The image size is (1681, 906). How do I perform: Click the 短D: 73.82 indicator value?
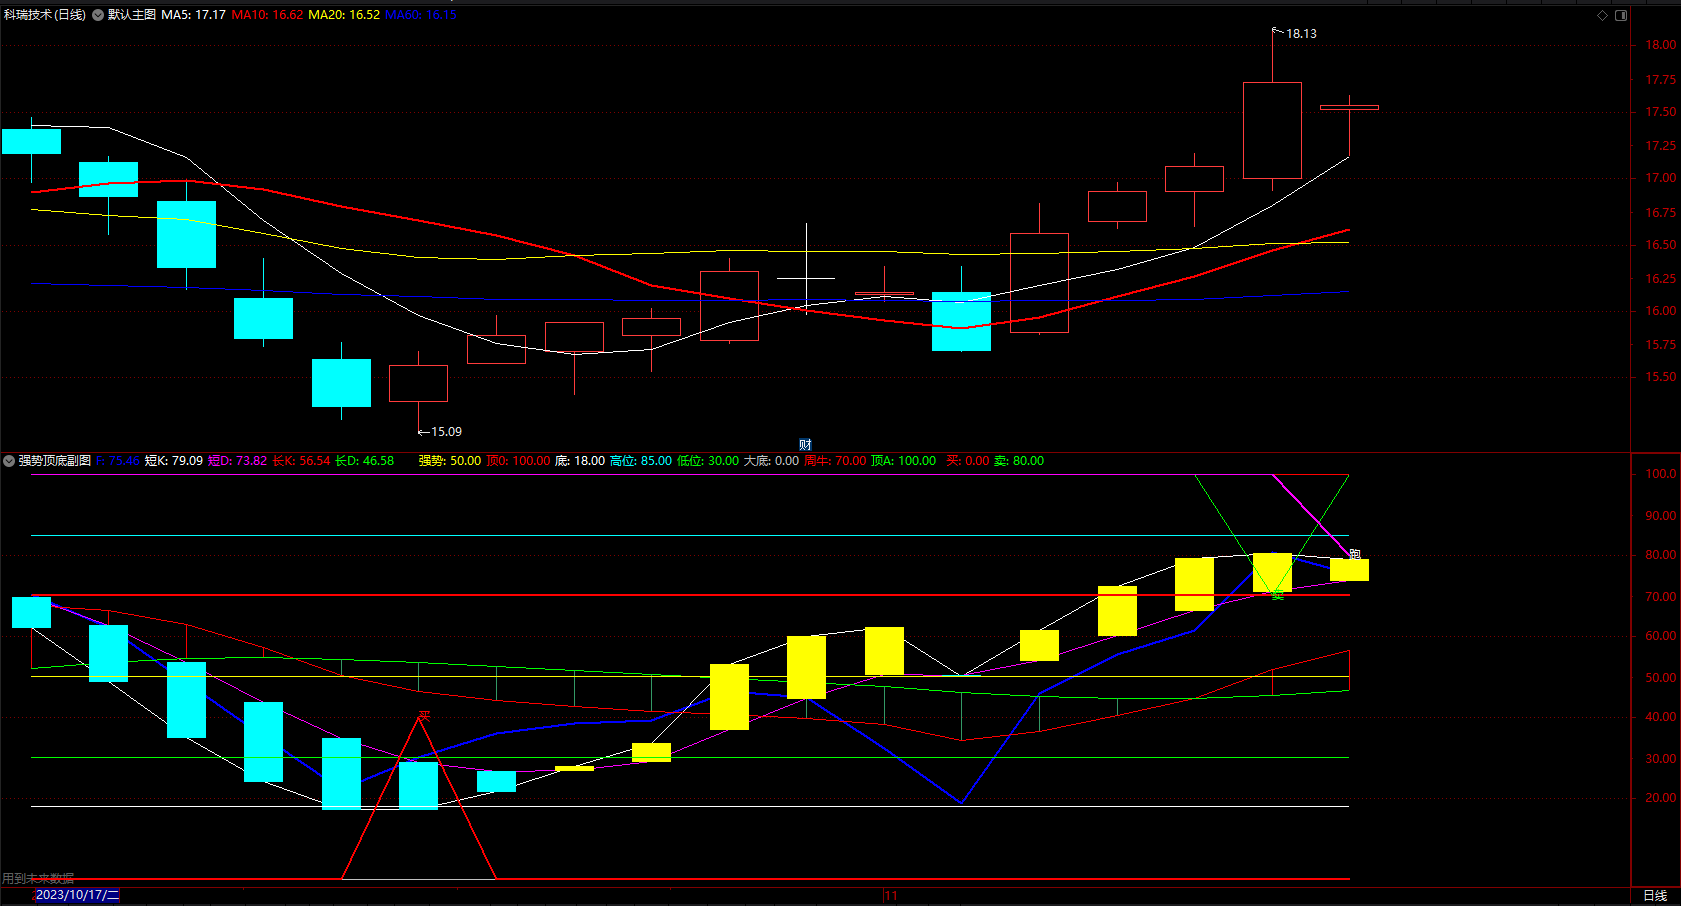tap(238, 461)
